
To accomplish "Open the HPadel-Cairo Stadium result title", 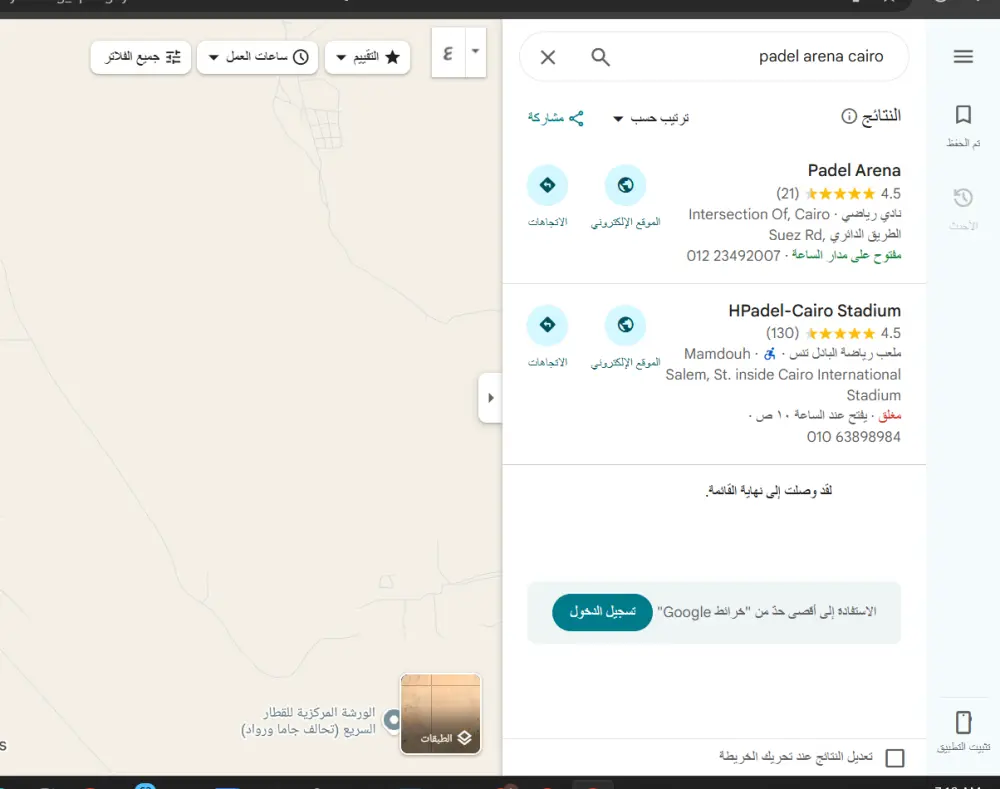I will (814, 311).
